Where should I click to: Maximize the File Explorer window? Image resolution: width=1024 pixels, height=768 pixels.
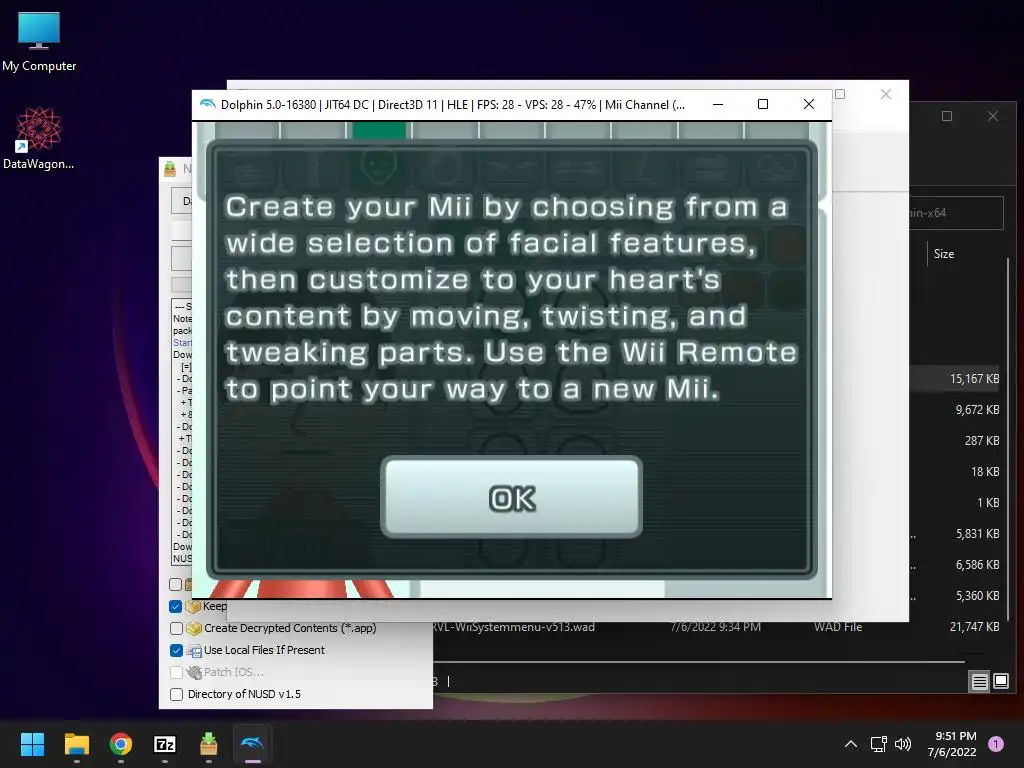click(947, 116)
